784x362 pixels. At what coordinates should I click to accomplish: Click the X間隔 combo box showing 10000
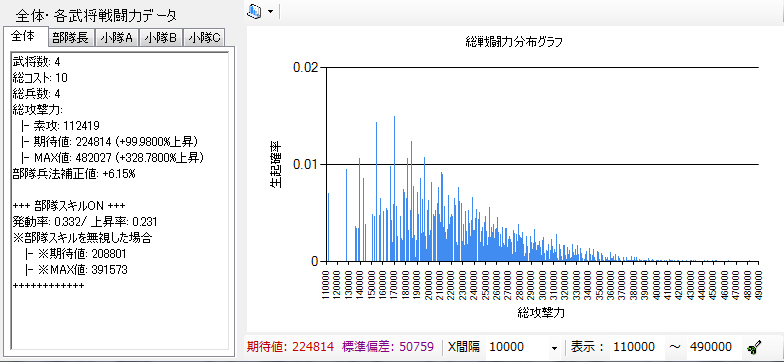(523, 347)
